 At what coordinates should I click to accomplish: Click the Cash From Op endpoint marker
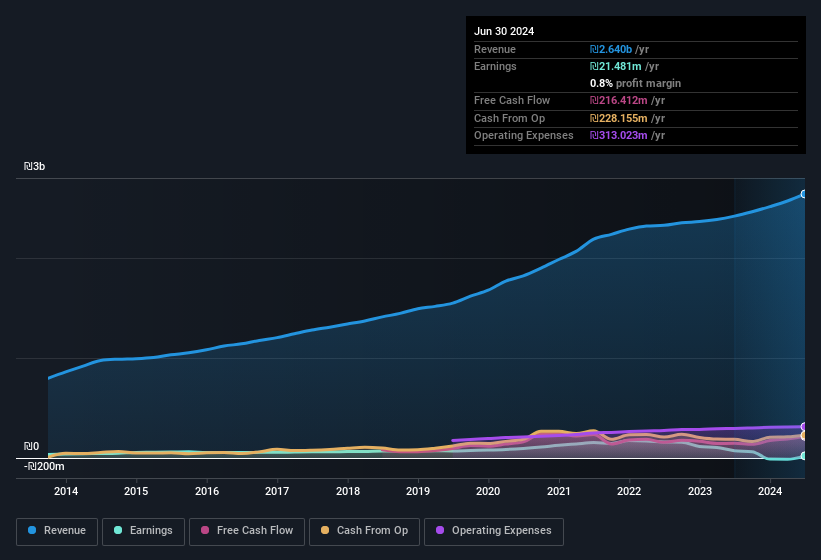coord(804,435)
